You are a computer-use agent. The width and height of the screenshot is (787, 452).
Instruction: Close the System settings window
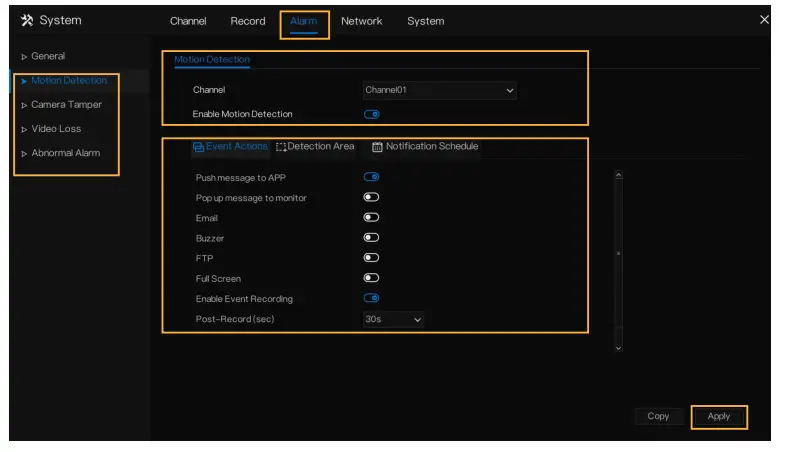coord(764,20)
